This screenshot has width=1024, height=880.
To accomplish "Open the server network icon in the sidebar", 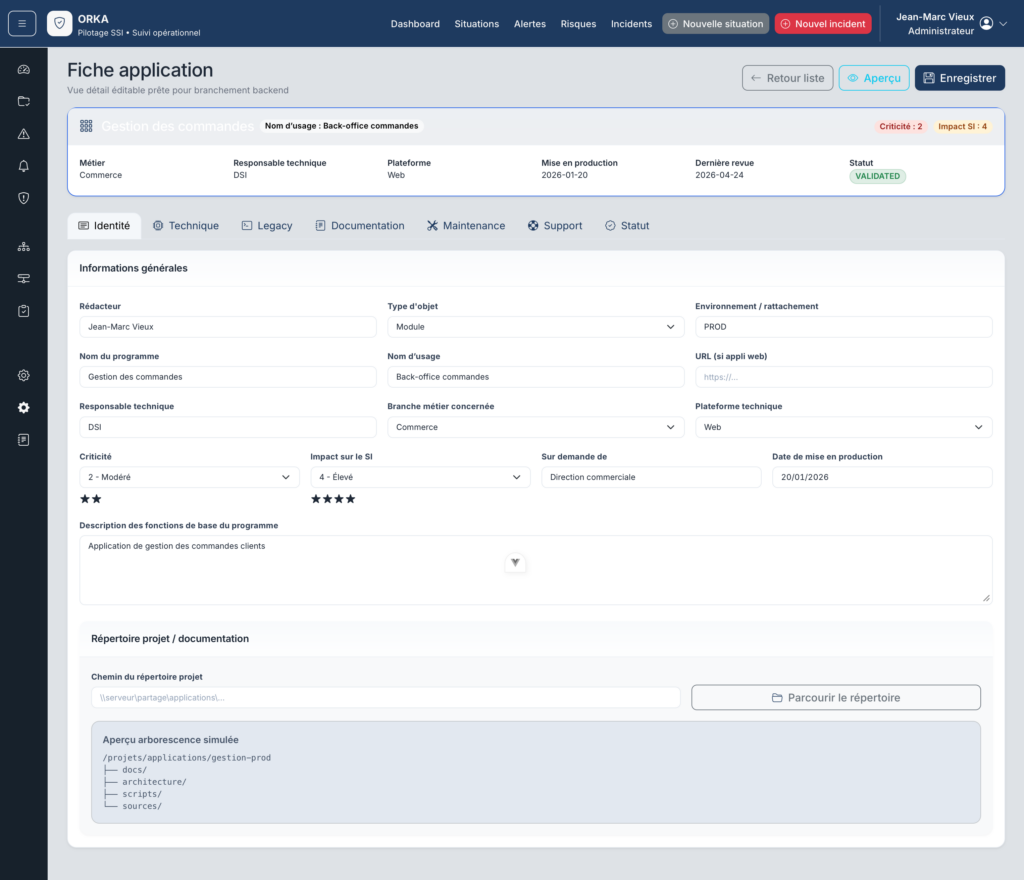I will coord(24,279).
